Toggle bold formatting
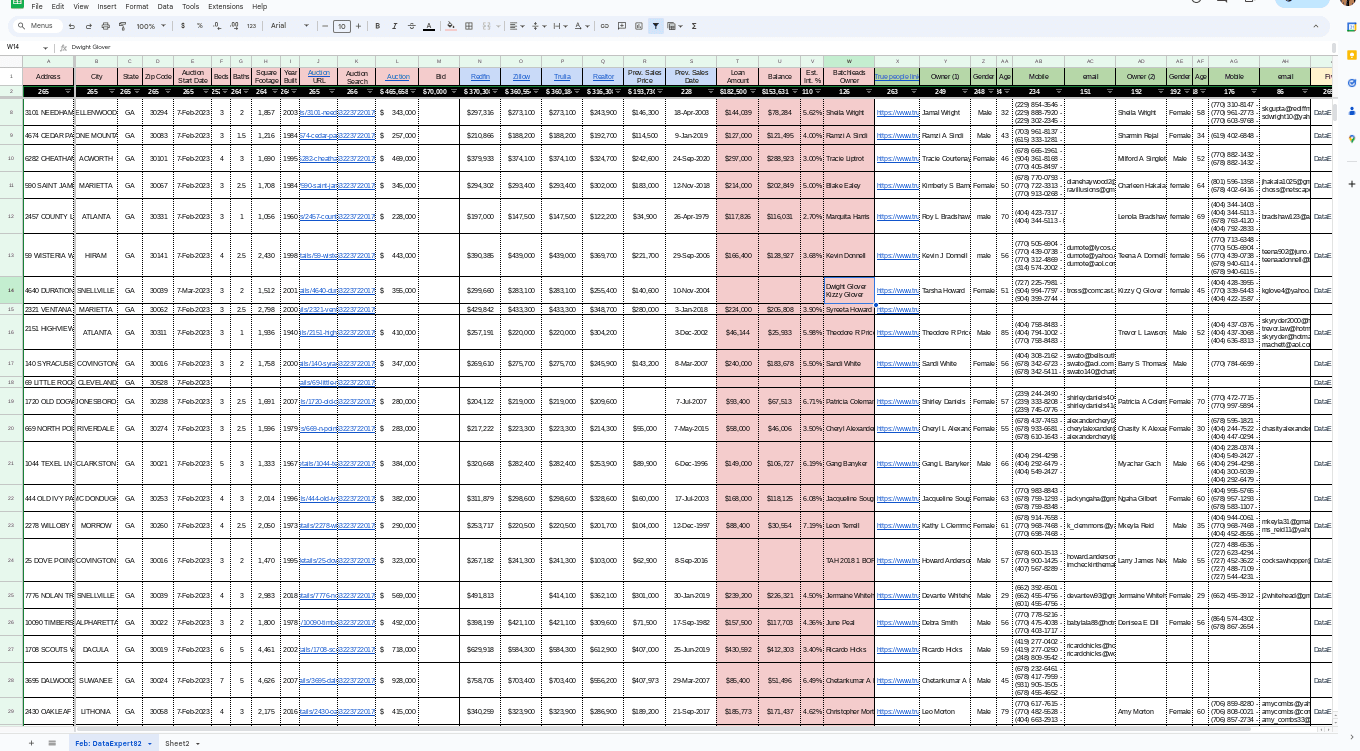Viewport: 1360px width, 751px height. [x=378, y=26]
